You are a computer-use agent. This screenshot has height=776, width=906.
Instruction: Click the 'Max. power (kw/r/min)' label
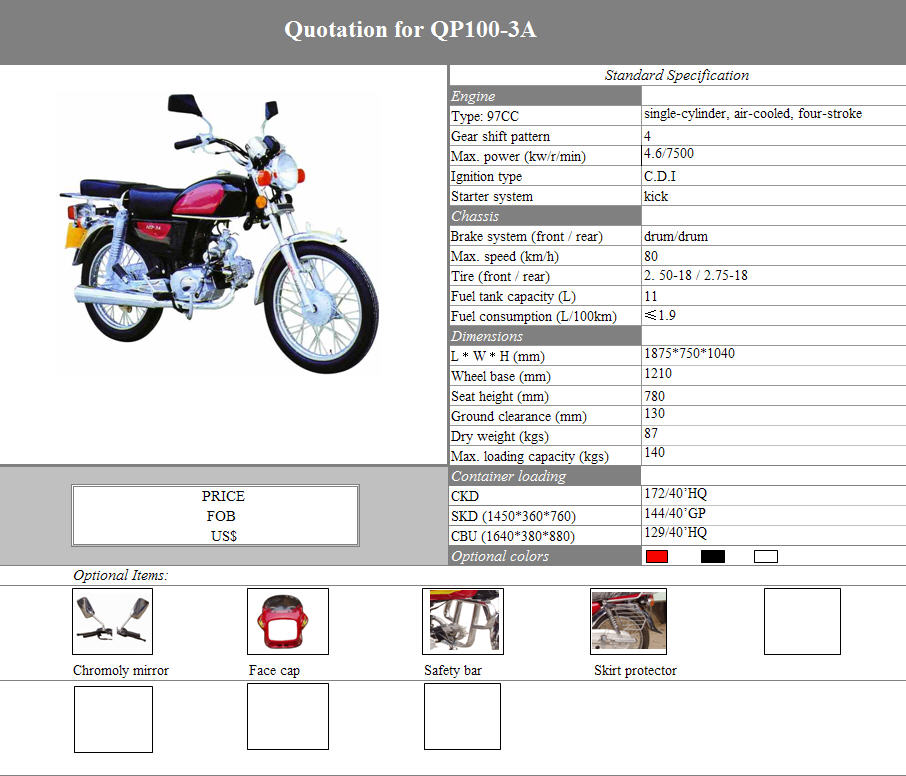pos(518,157)
